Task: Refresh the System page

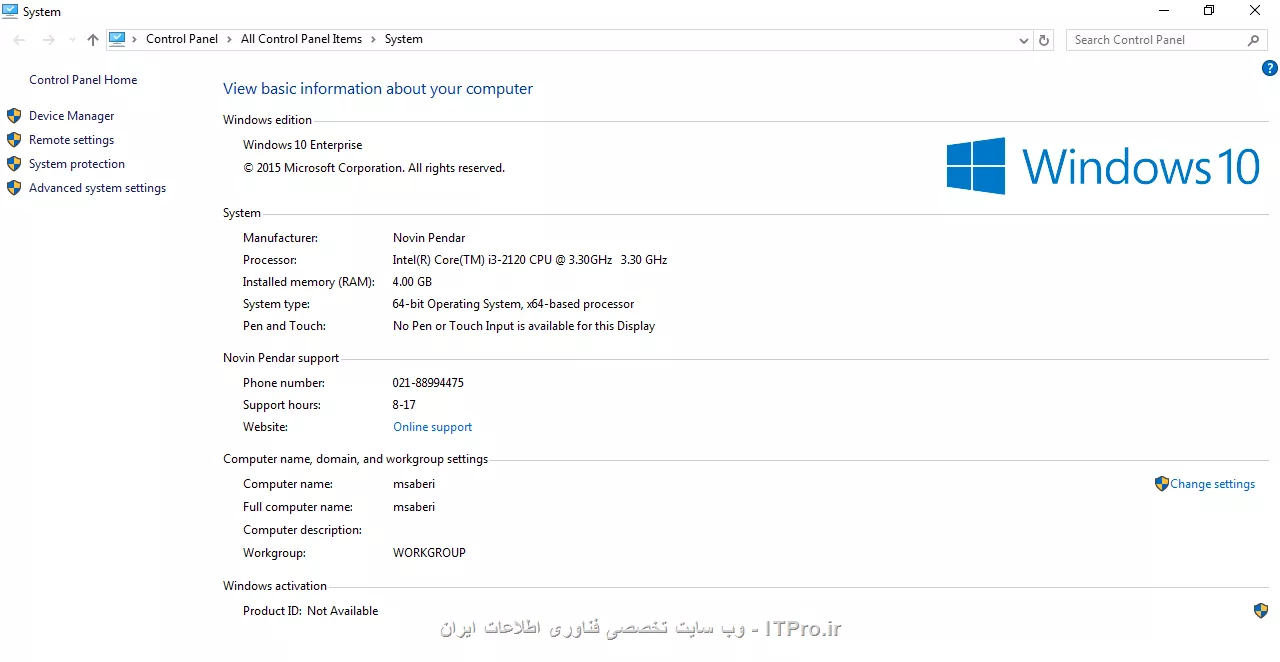Action: point(1044,40)
